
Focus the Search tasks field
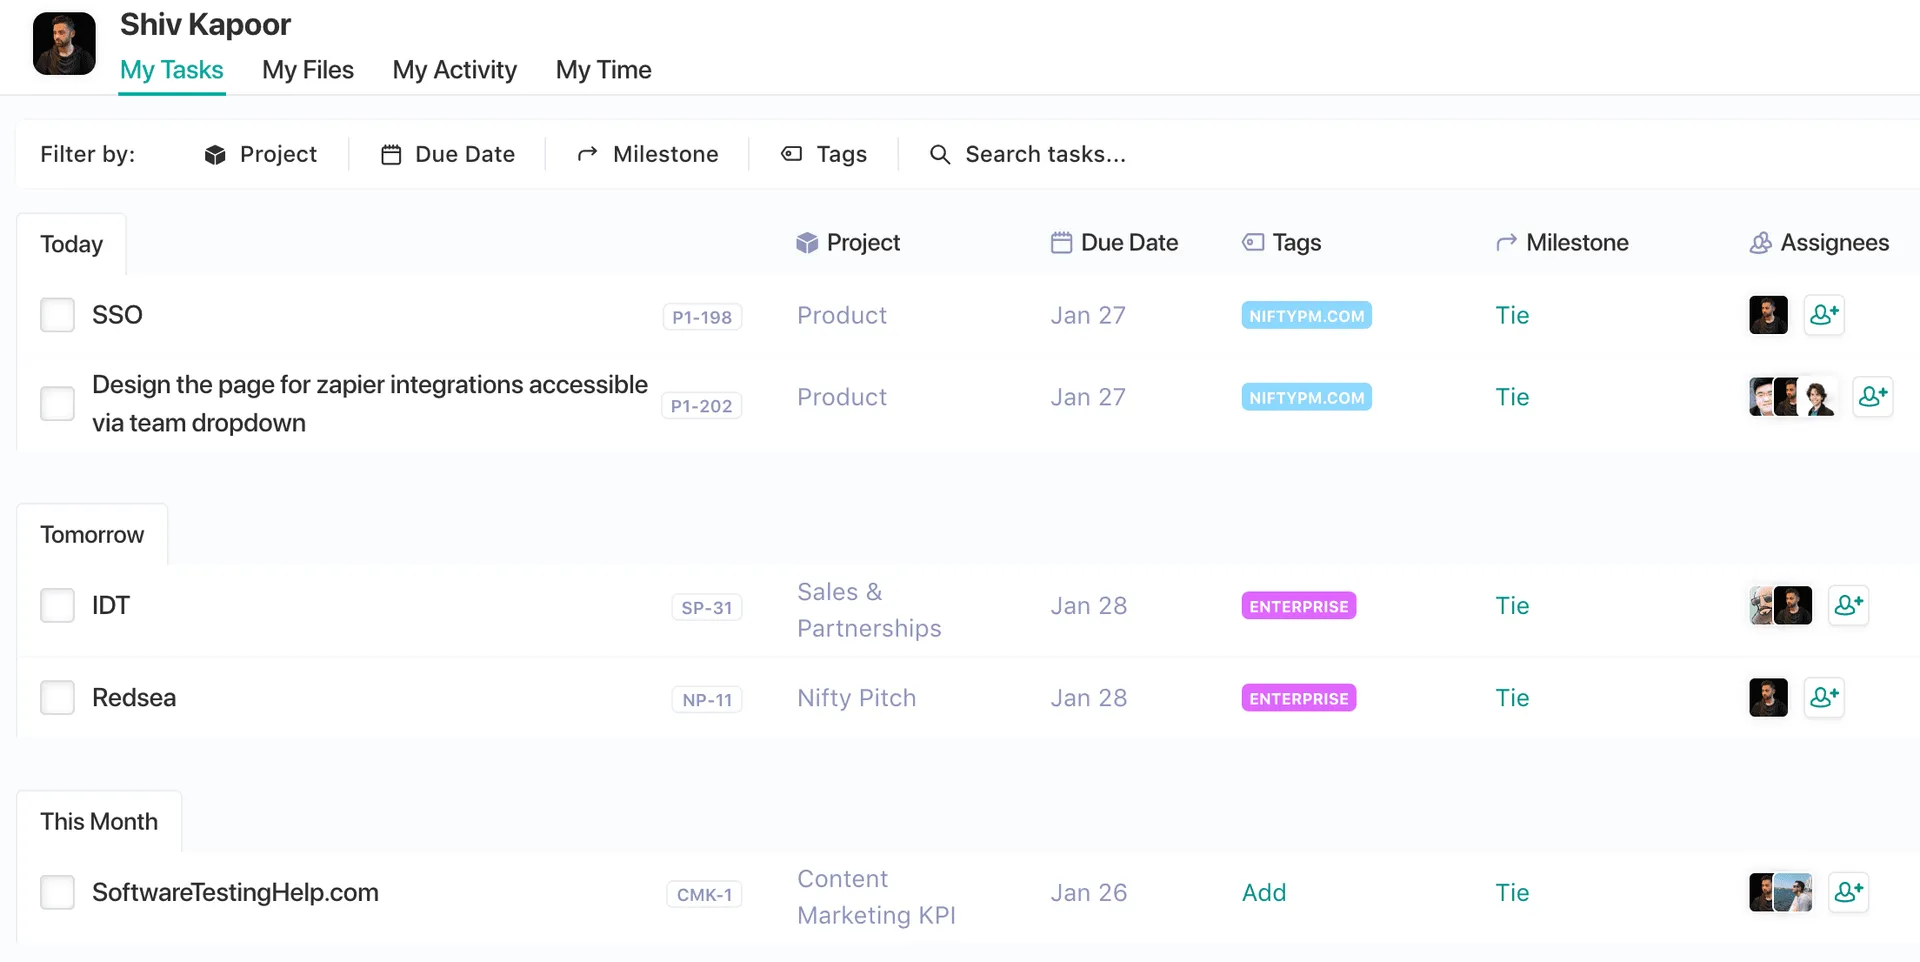1045,154
